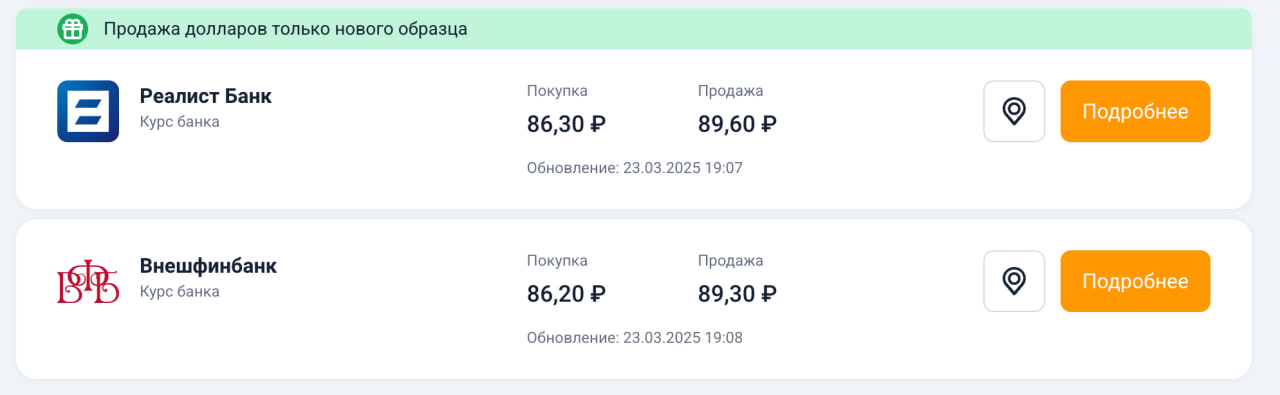Open the Реалист Банк name link
This screenshot has height=395, width=1280.
coord(206,96)
